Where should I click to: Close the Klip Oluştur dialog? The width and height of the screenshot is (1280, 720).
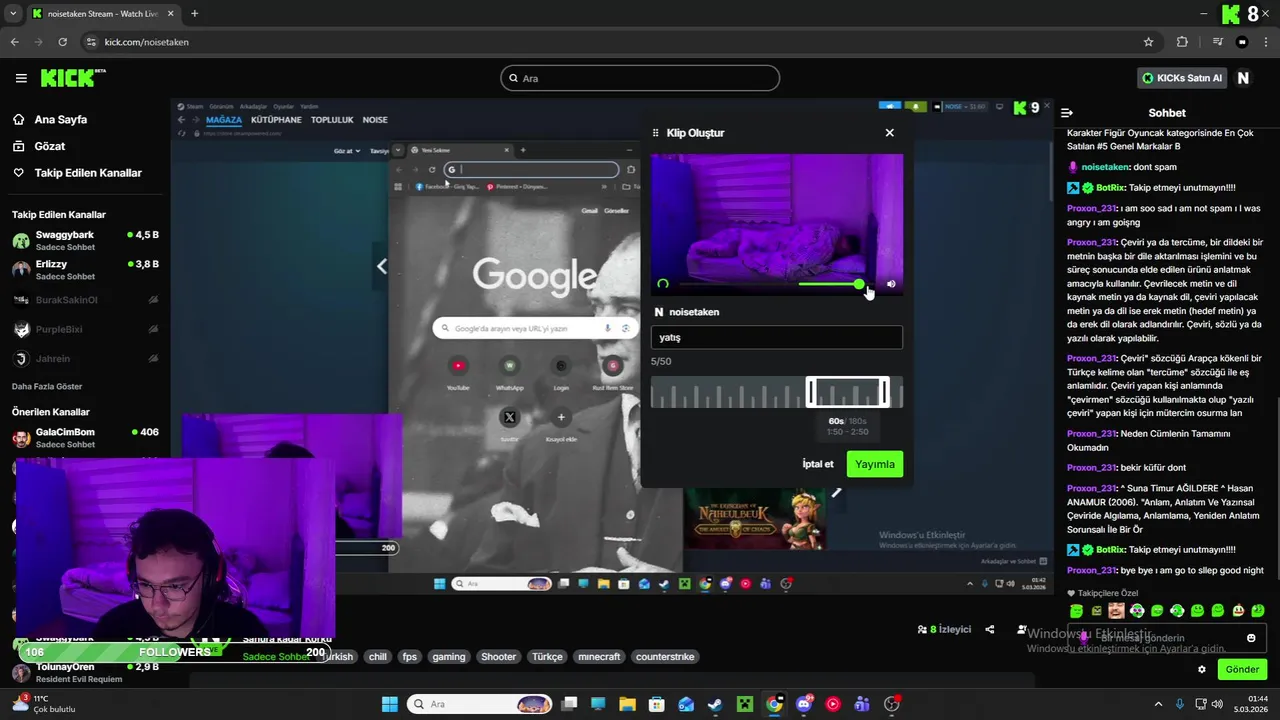click(889, 132)
